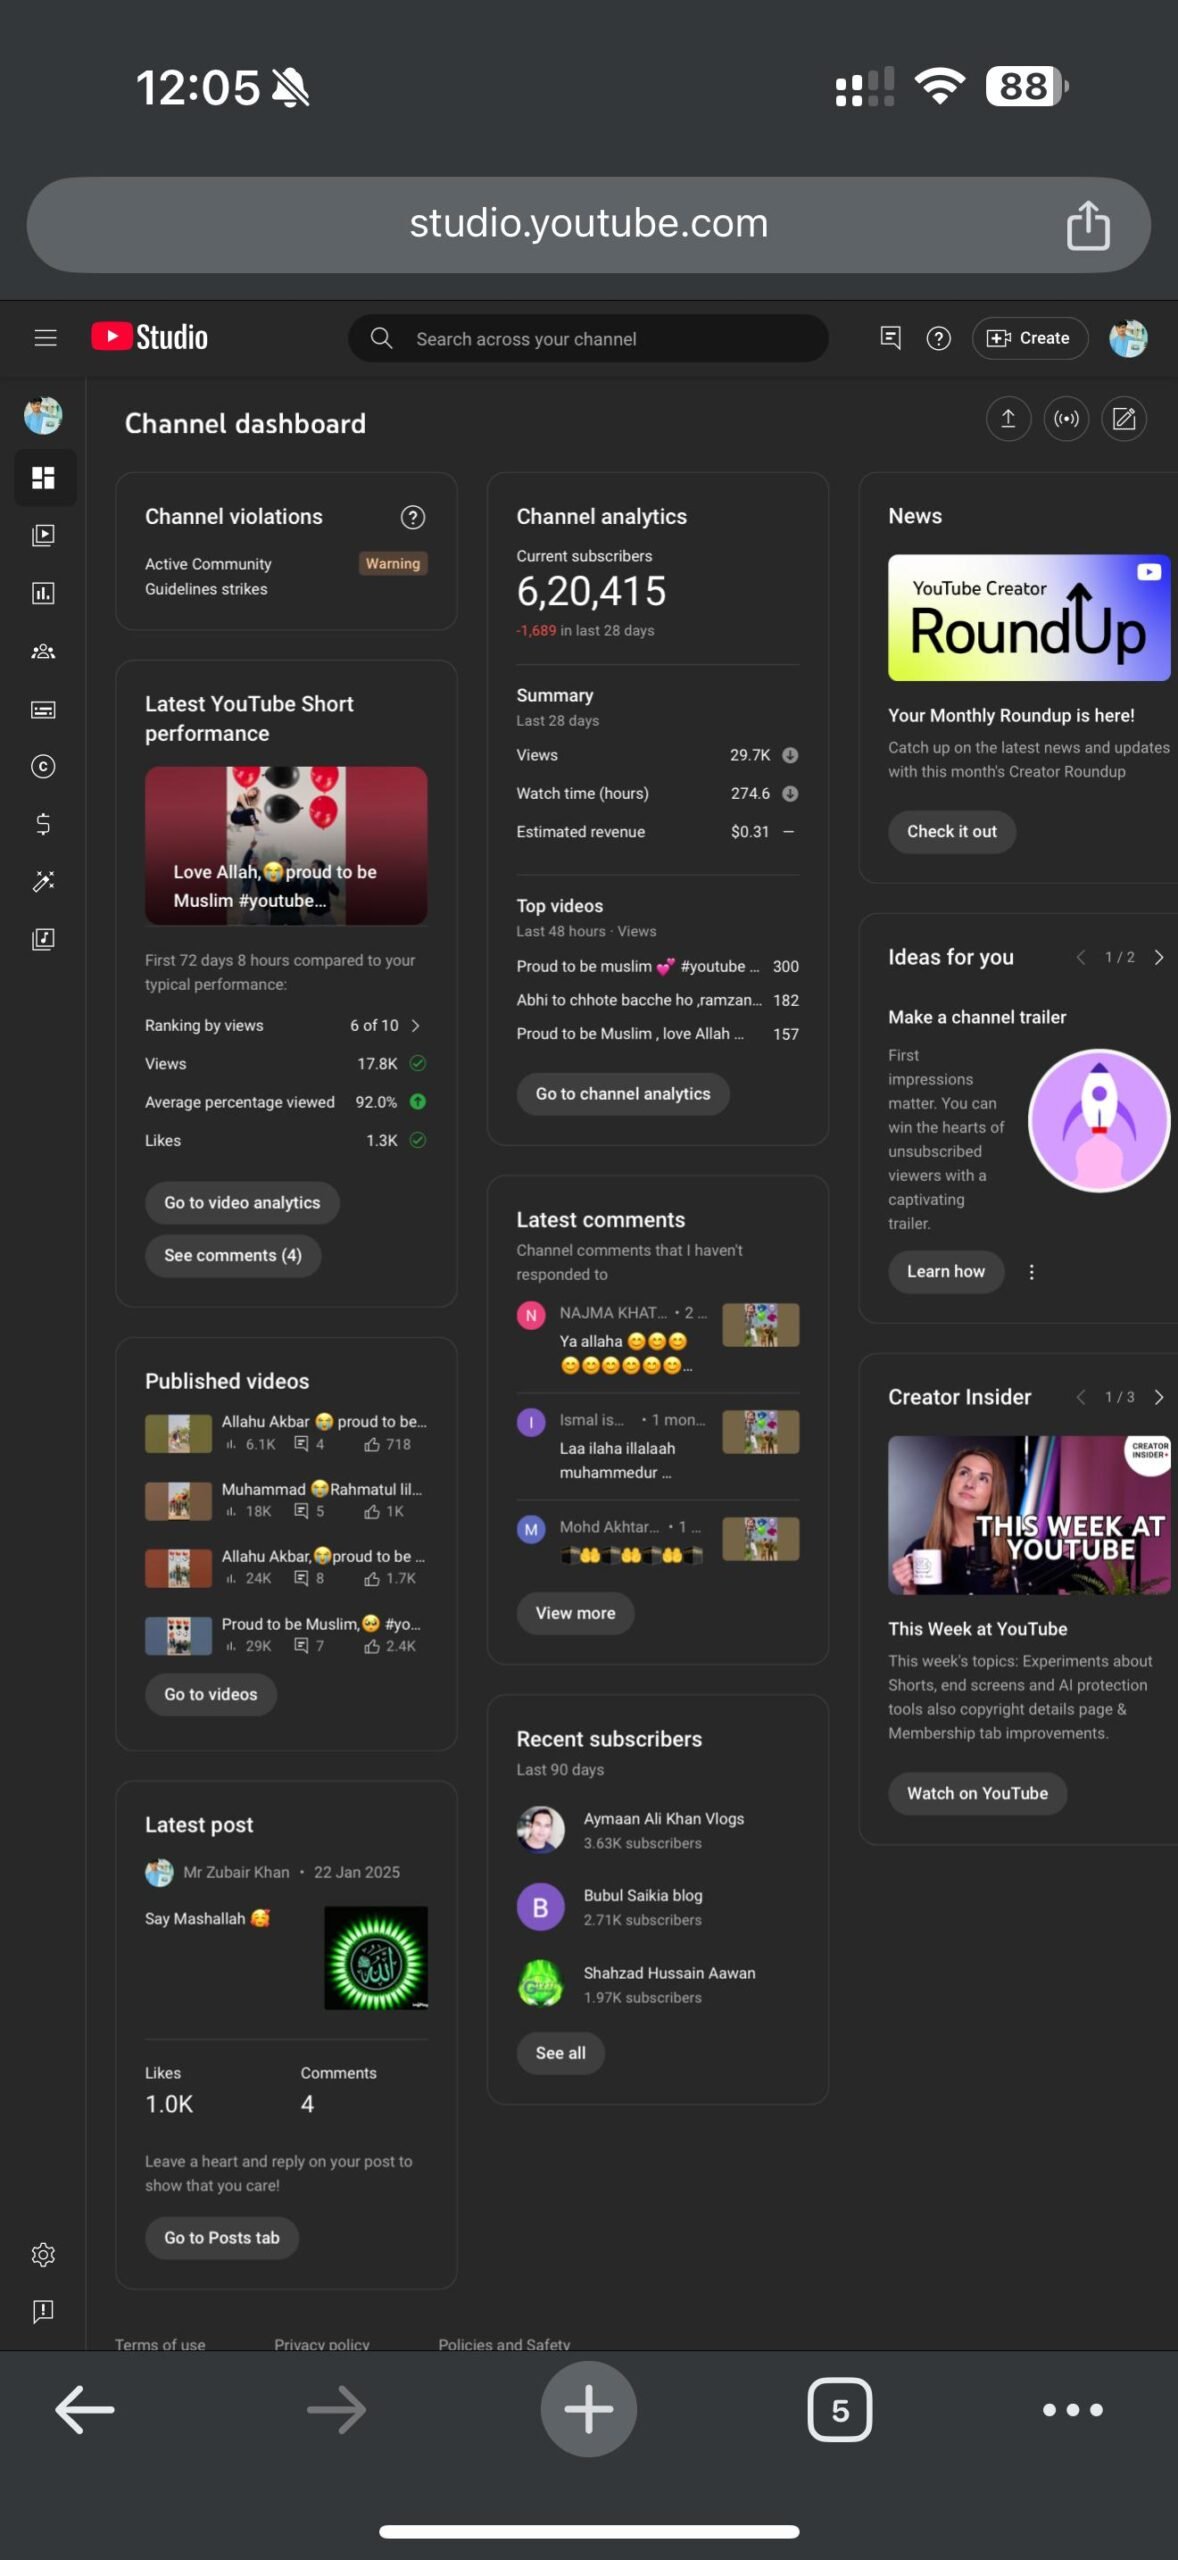Open Customisation in the sidebar

coord(43,881)
